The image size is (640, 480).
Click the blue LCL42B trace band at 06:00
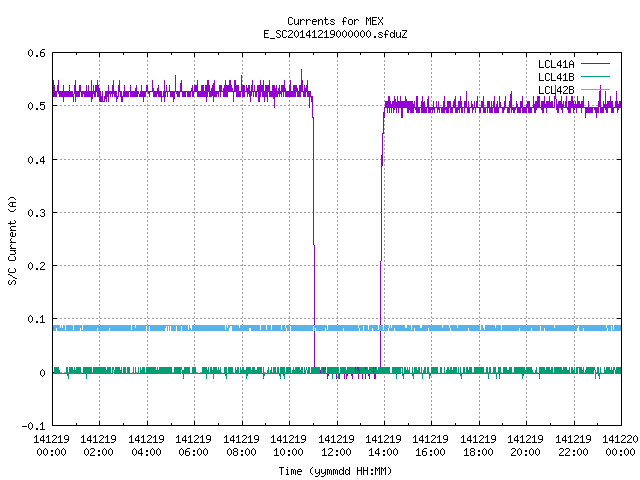194,328
